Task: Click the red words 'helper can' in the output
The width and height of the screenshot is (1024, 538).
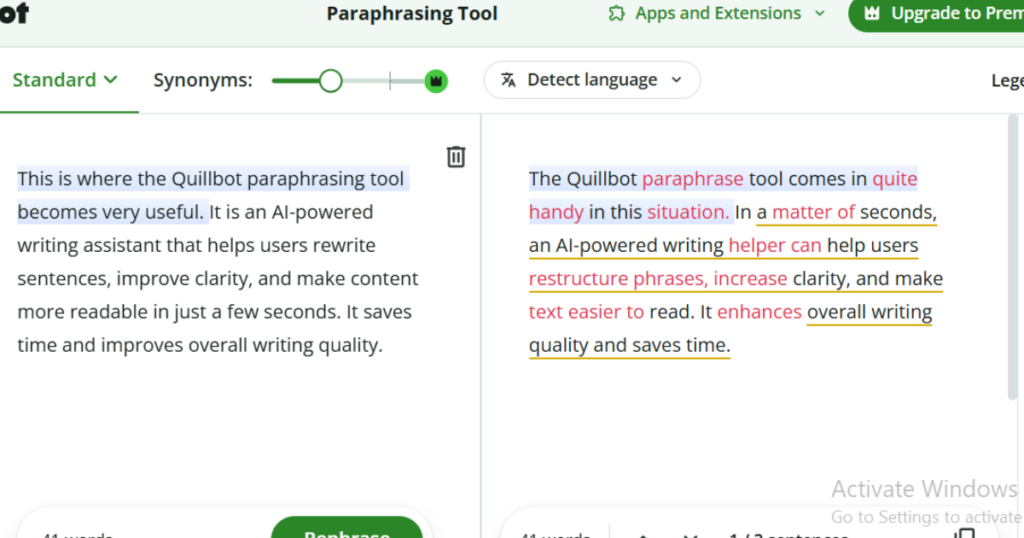Action: (x=775, y=245)
